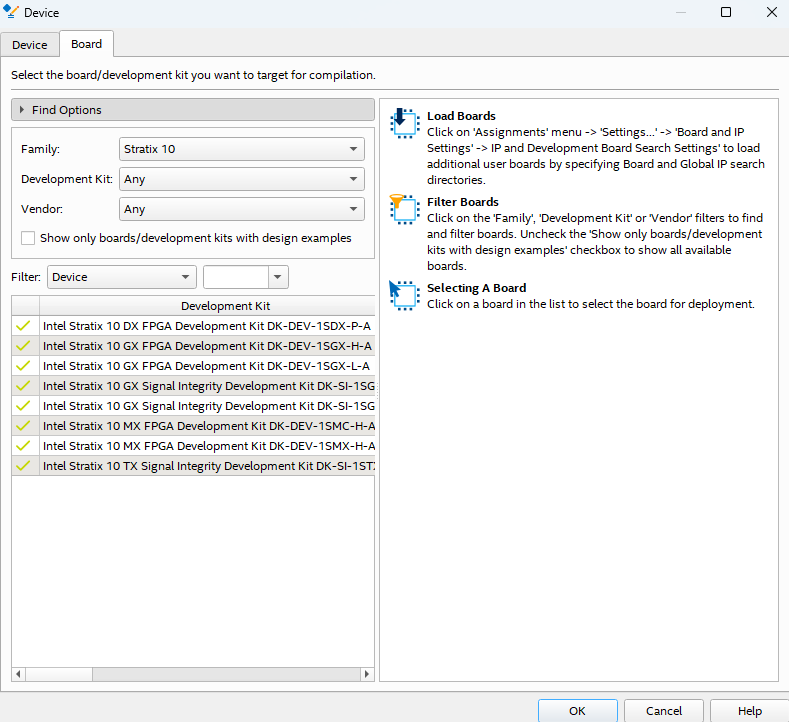Select the Board tab
The height and width of the screenshot is (722, 789).
point(86,44)
